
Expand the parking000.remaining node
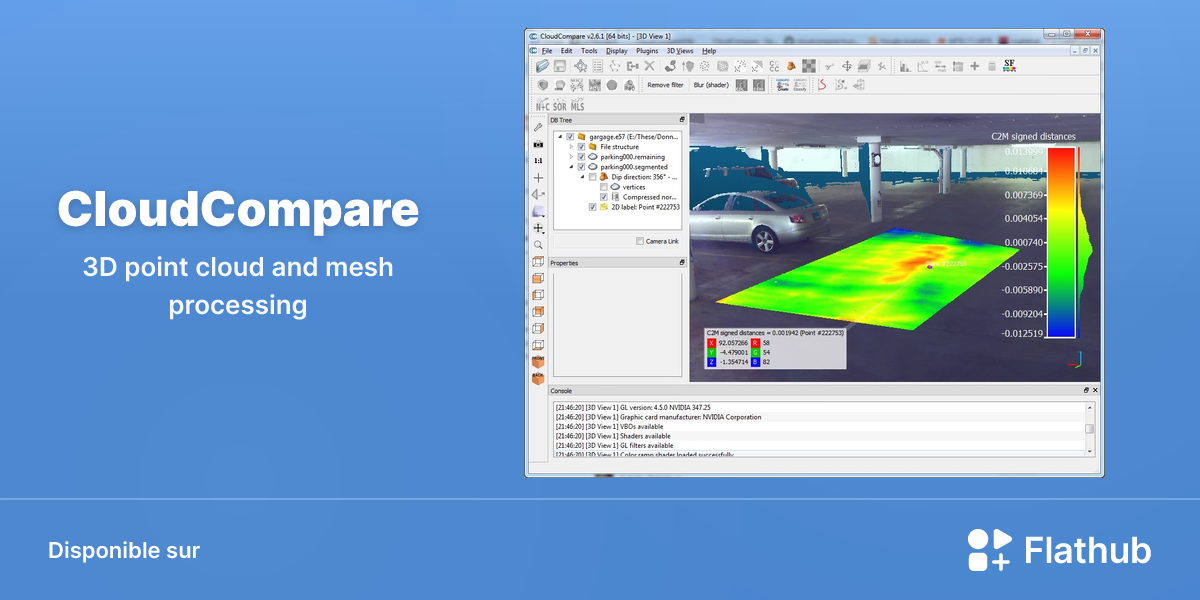tap(571, 157)
